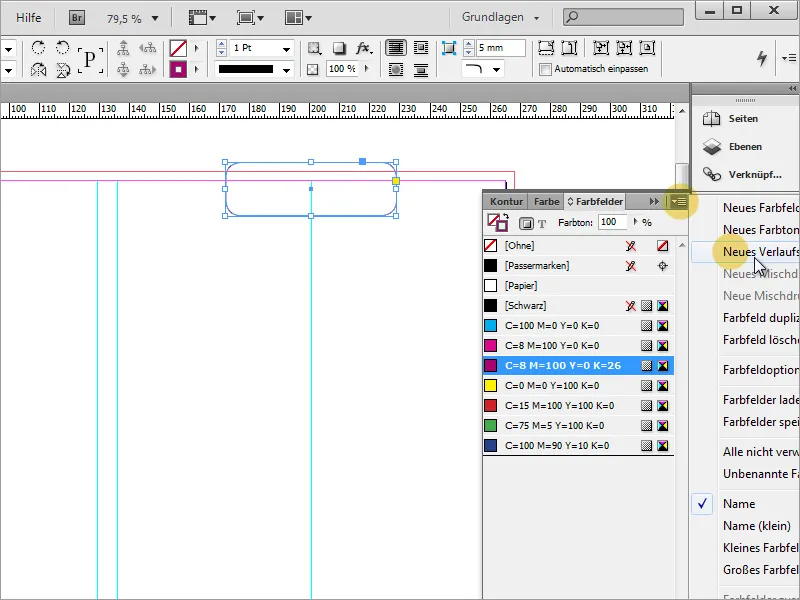Open the fx effects button

pos(363,48)
